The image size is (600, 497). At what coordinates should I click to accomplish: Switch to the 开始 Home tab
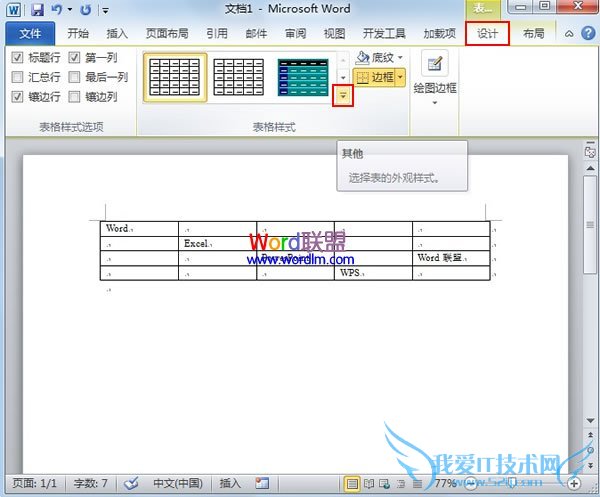[78, 34]
